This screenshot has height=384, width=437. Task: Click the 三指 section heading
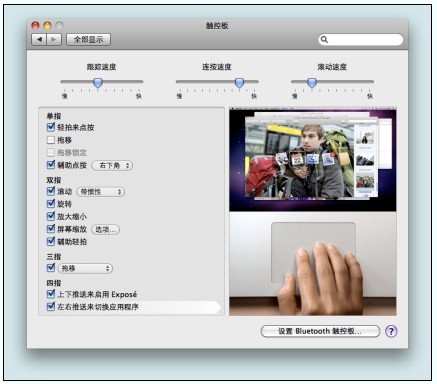(54, 257)
